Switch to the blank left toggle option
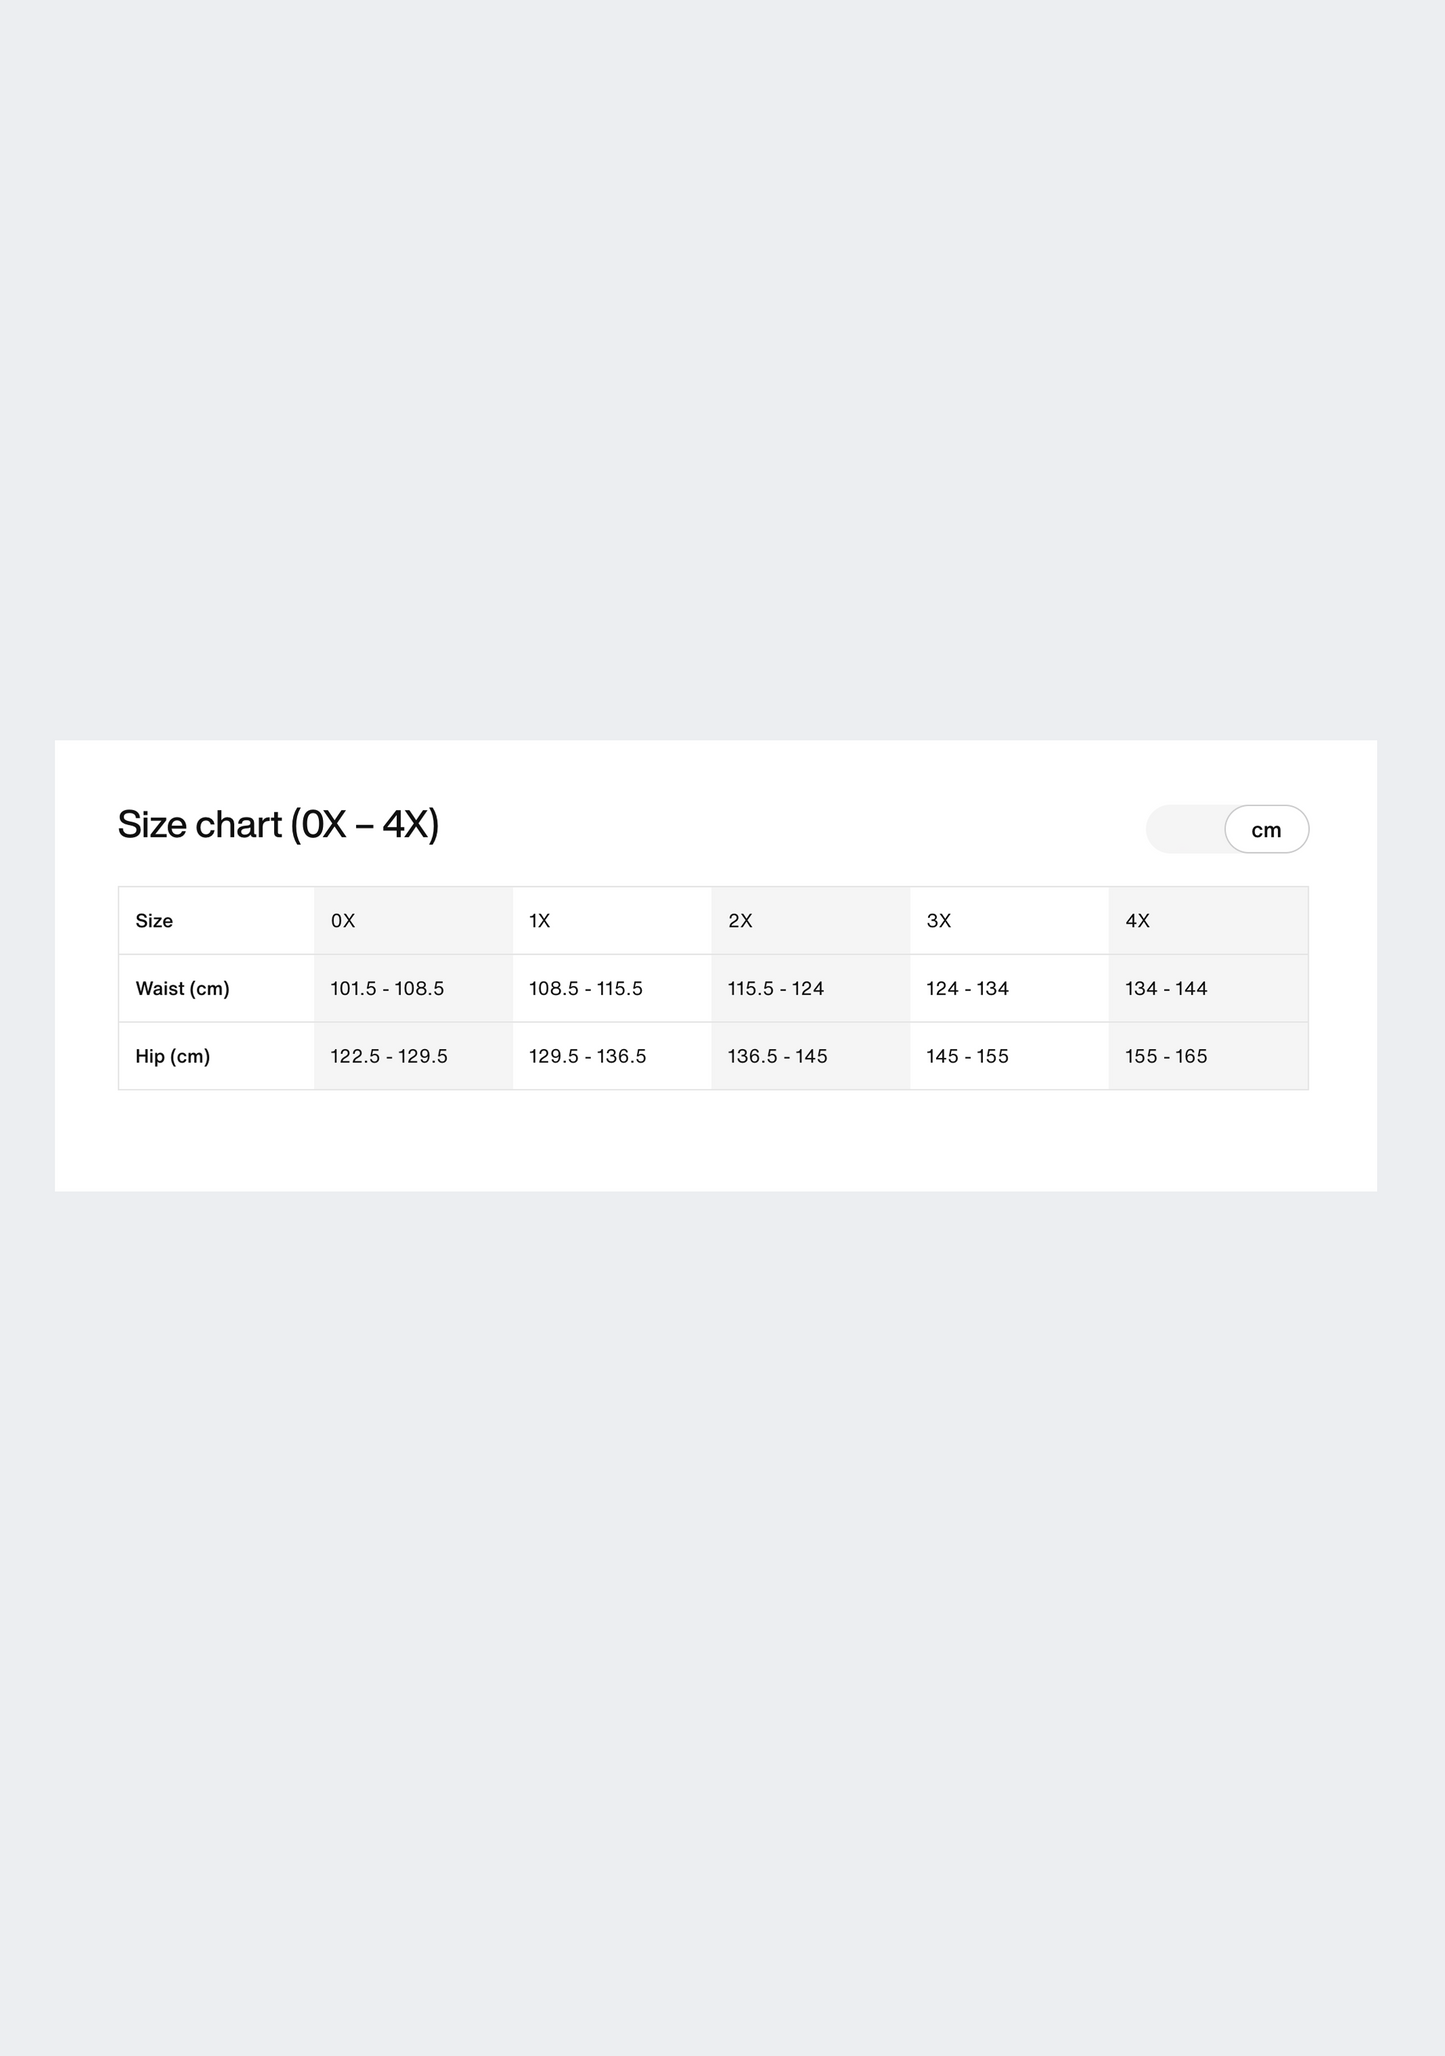The image size is (1445, 2056). pos(1186,829)
